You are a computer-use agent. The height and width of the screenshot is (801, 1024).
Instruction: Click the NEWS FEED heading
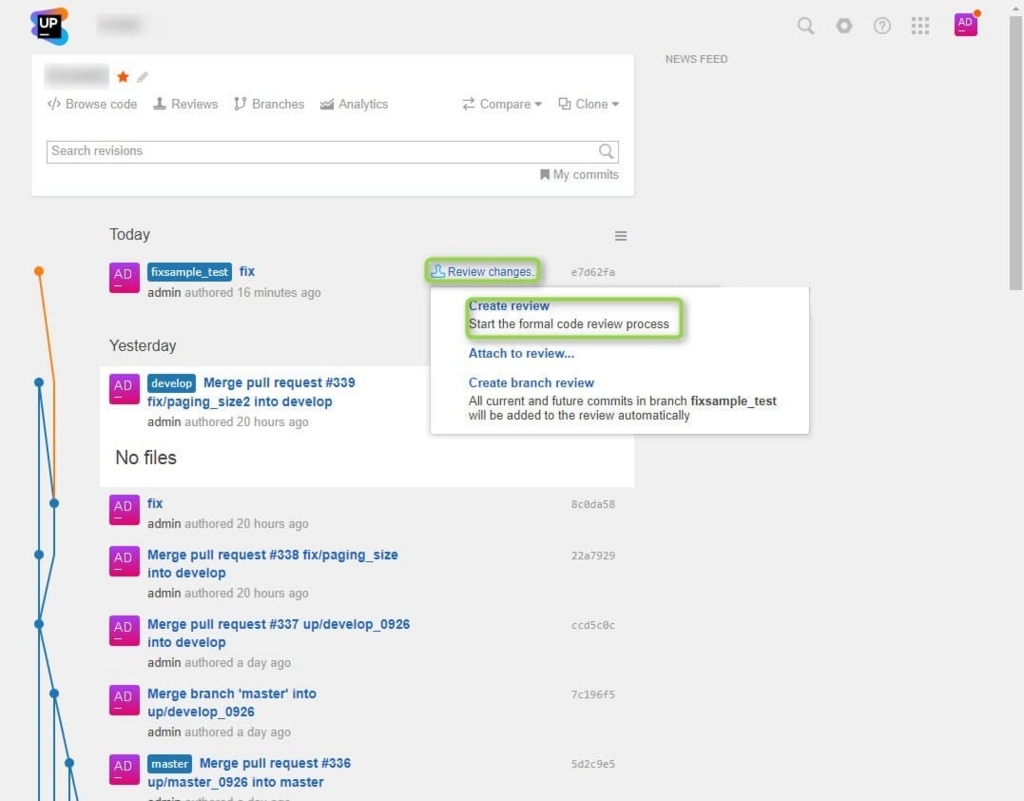[696, 59]
